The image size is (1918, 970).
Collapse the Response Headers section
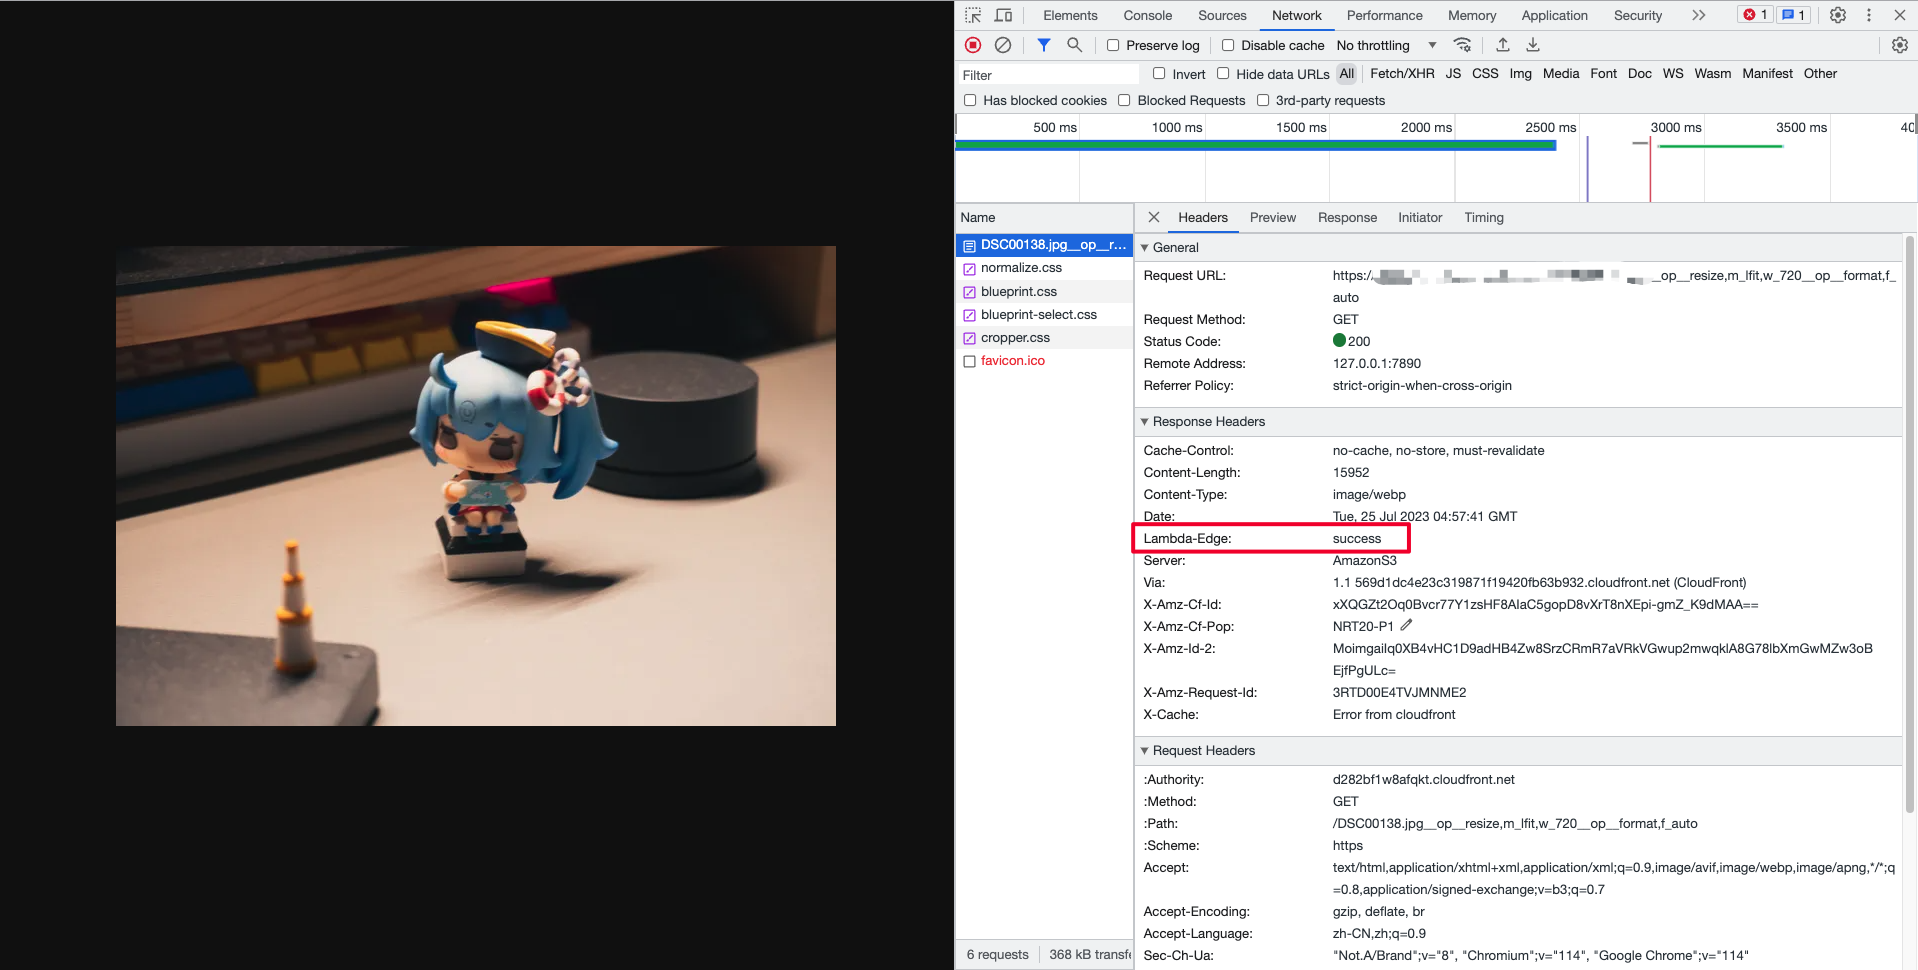pos(1145,421)
